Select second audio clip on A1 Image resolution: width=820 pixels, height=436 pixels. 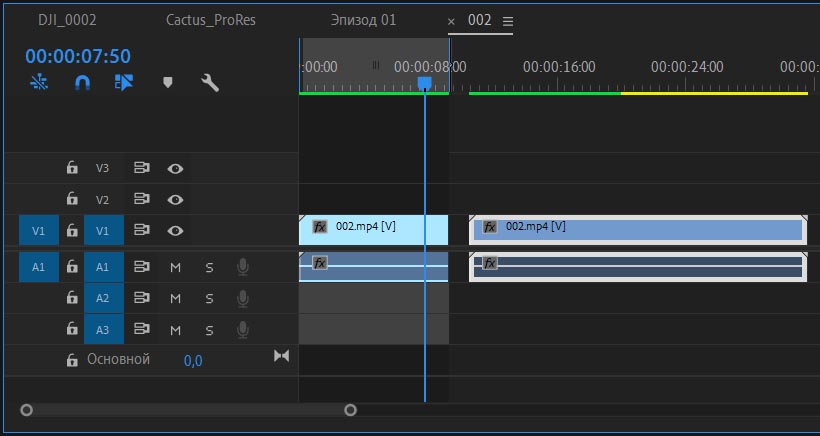point(638,267)
